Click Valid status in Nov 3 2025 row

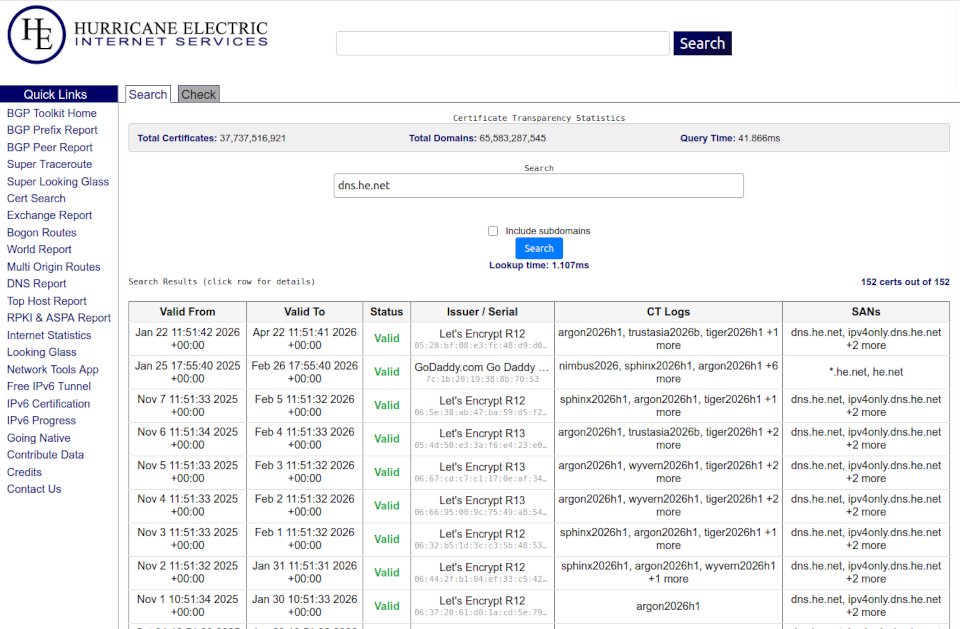[x=386, y=539]
